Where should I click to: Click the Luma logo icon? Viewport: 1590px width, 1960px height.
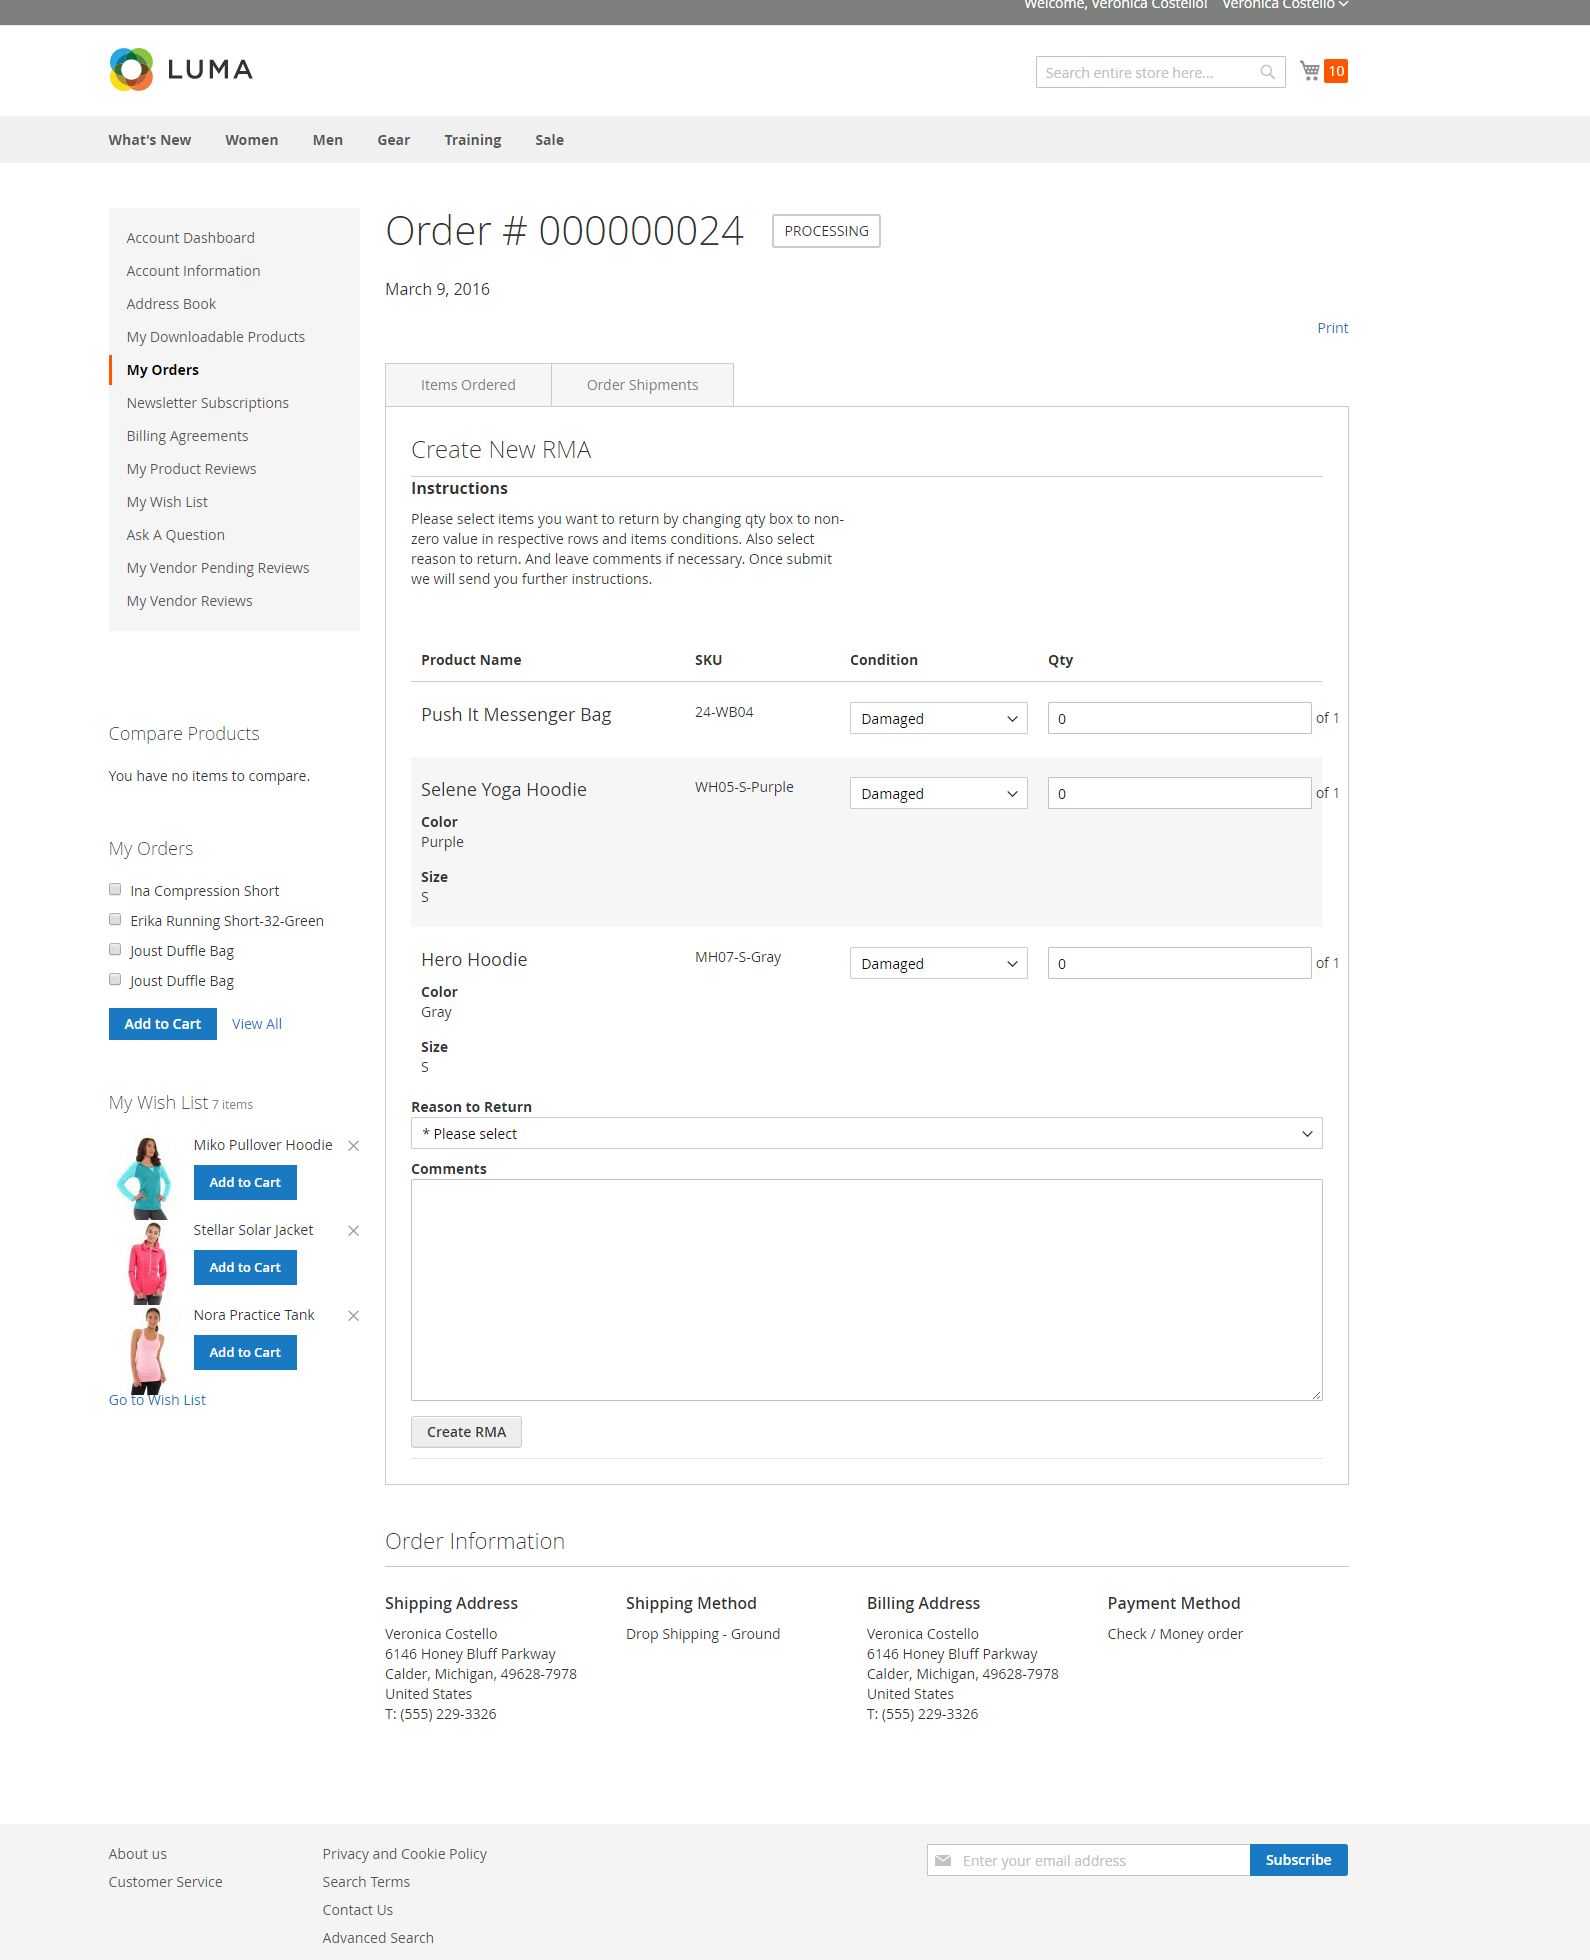(x=131, y=69)
